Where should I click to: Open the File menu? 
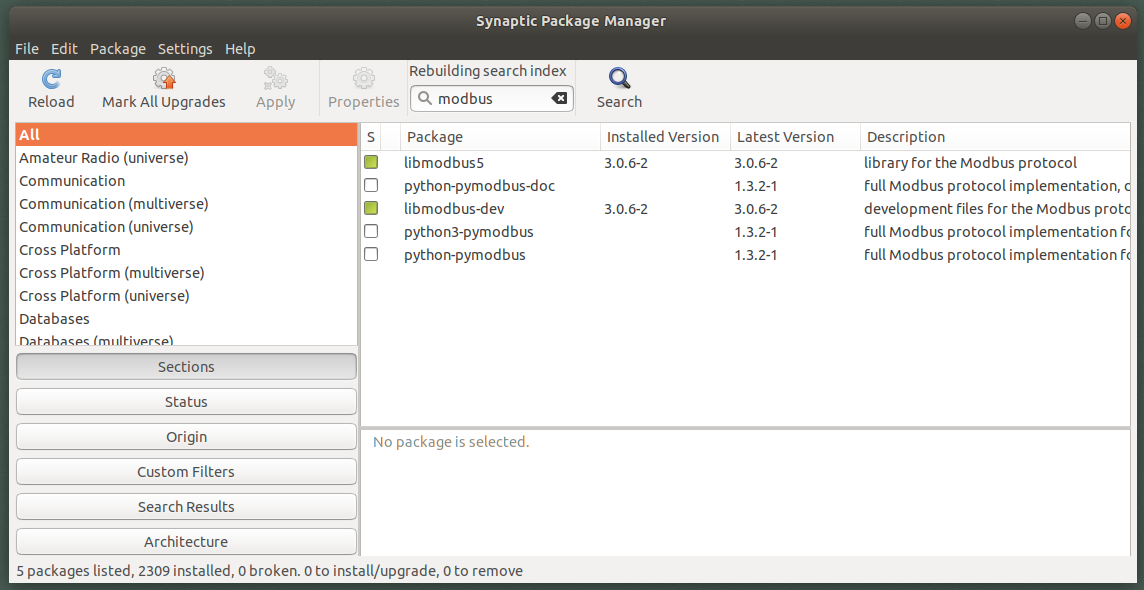point(27,49)
